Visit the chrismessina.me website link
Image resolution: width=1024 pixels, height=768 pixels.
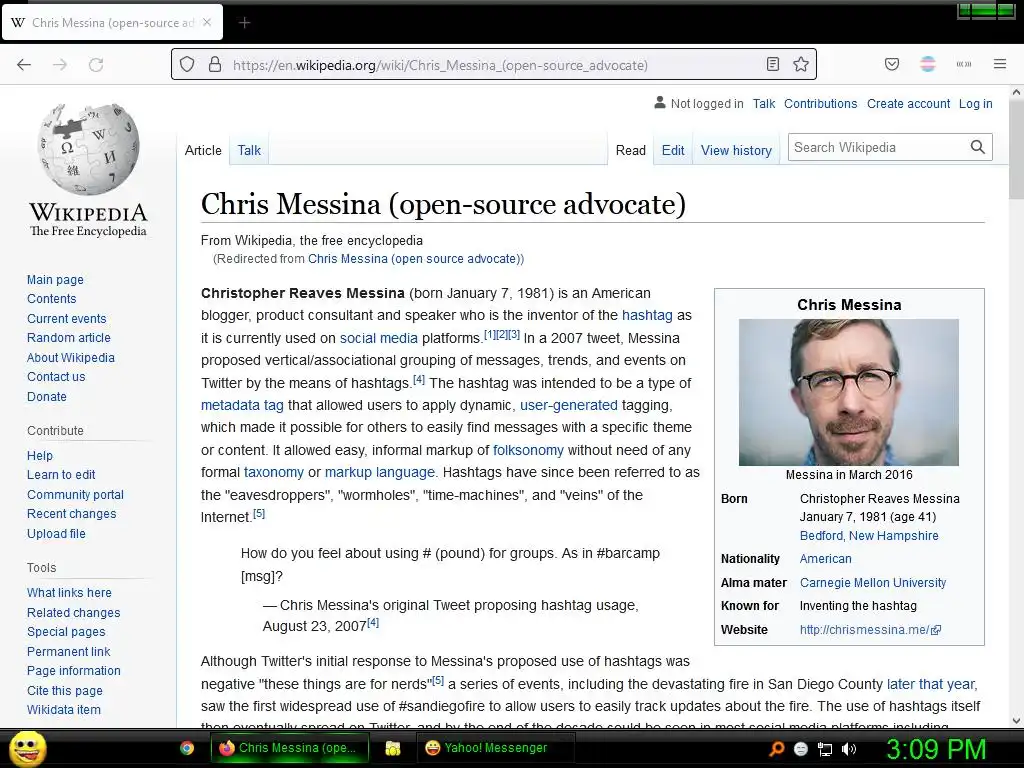pos(870,630)
